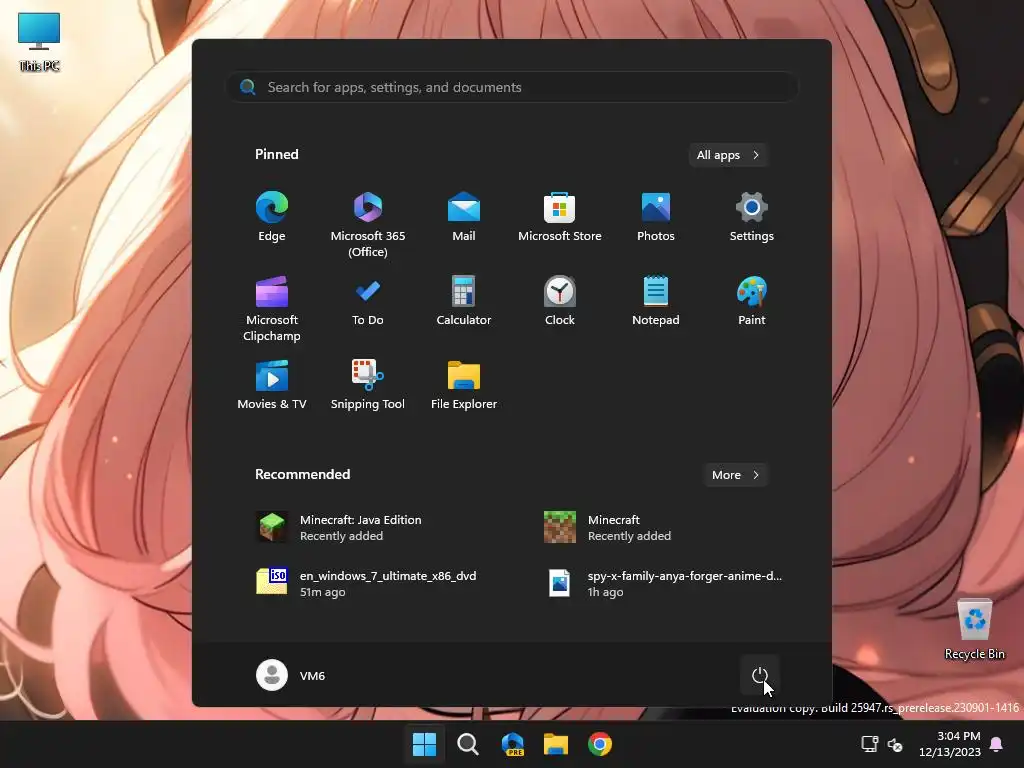
Task: Open File Explorer on taskbar
Action: pyautogui.click(x=556, y=744)
